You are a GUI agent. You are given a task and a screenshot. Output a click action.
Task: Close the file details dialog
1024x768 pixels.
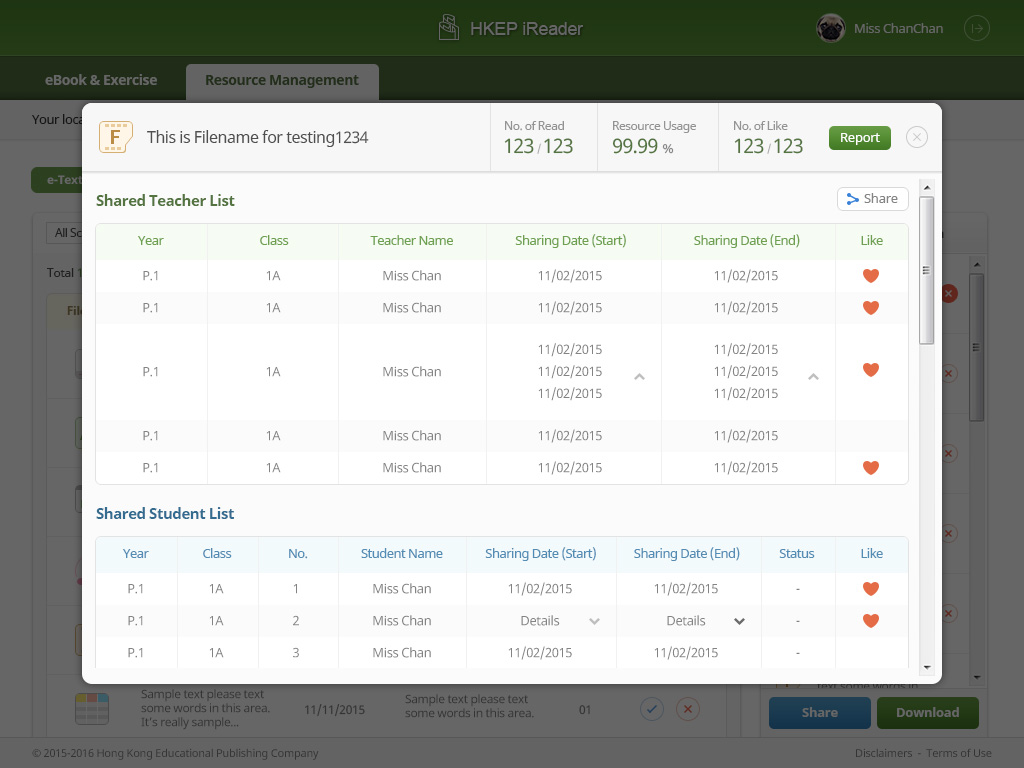point(917,138)
